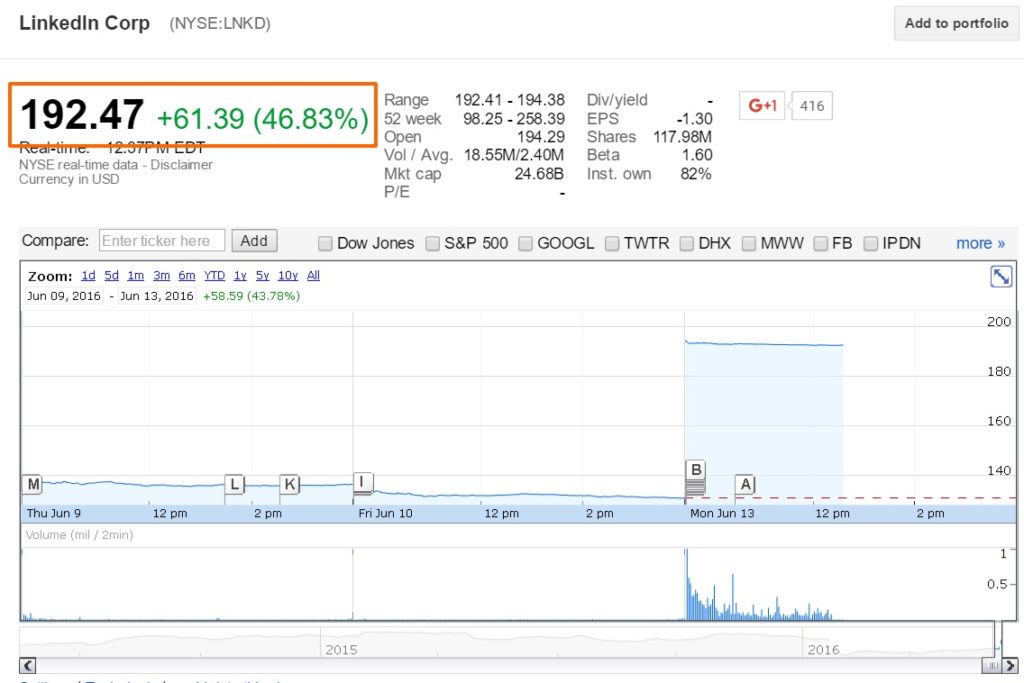Open news marker A on chart
The image size is (1024, 683).
coord(745,484)
